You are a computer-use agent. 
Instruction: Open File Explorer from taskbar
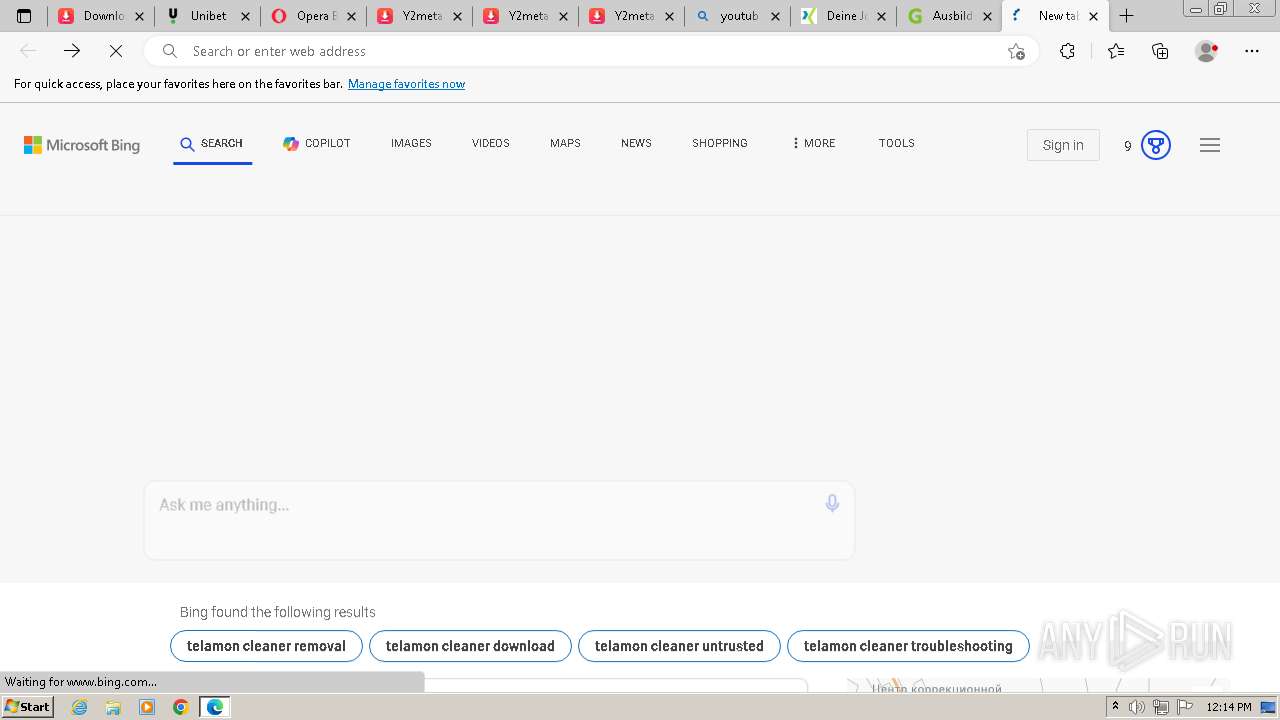click(x=113, y=707)
